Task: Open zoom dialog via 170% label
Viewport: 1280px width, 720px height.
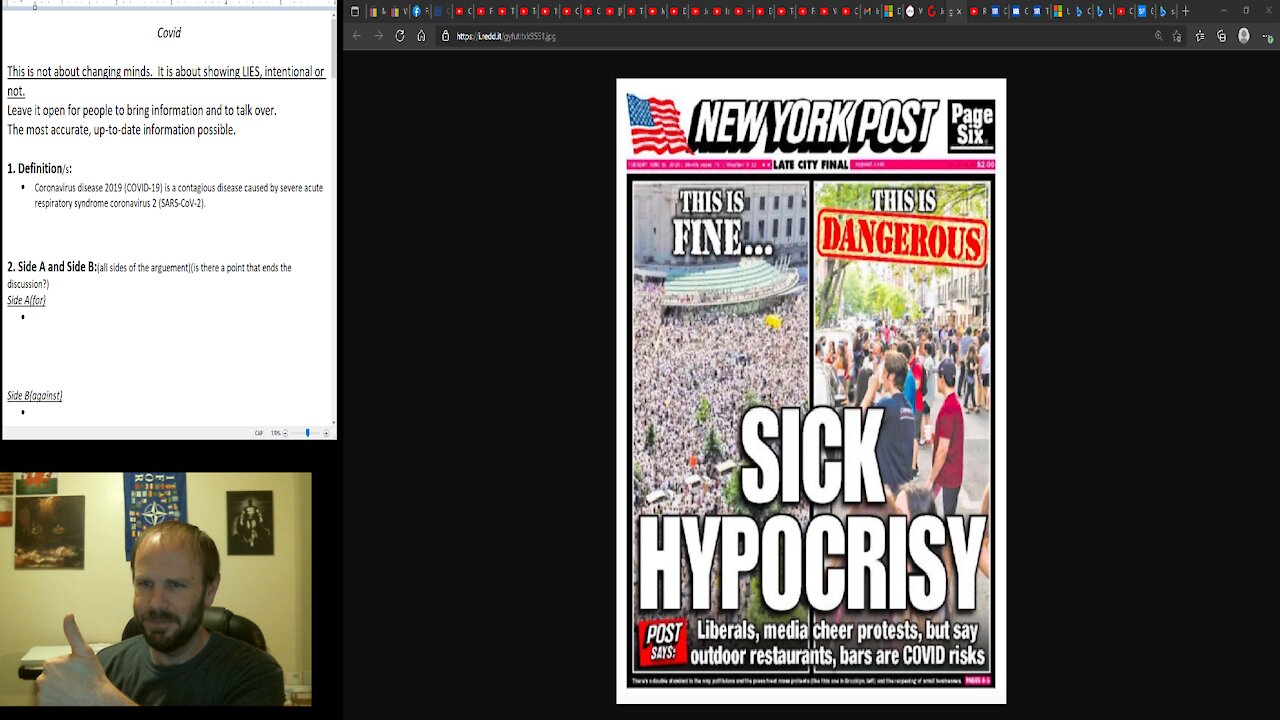Action: 276,433
